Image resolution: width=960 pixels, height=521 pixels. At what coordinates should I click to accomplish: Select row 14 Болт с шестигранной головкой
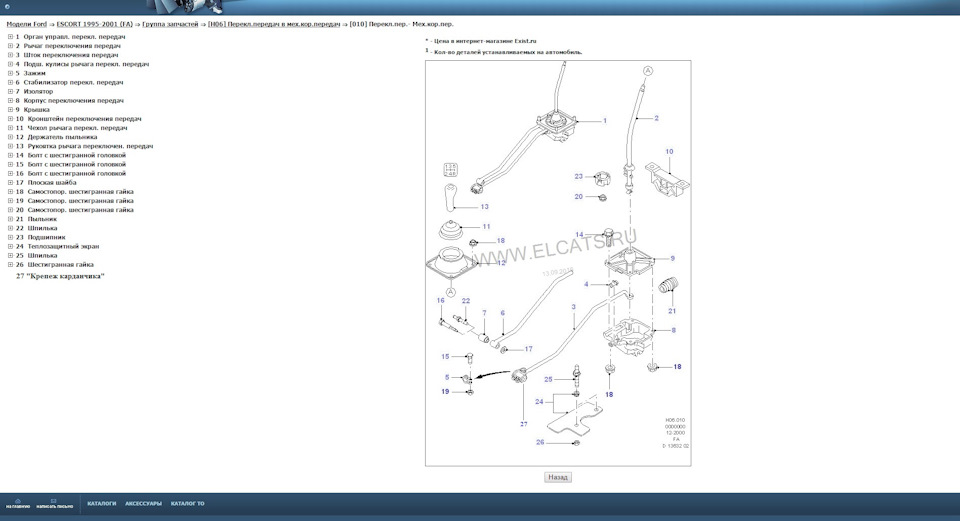[70, 156]
